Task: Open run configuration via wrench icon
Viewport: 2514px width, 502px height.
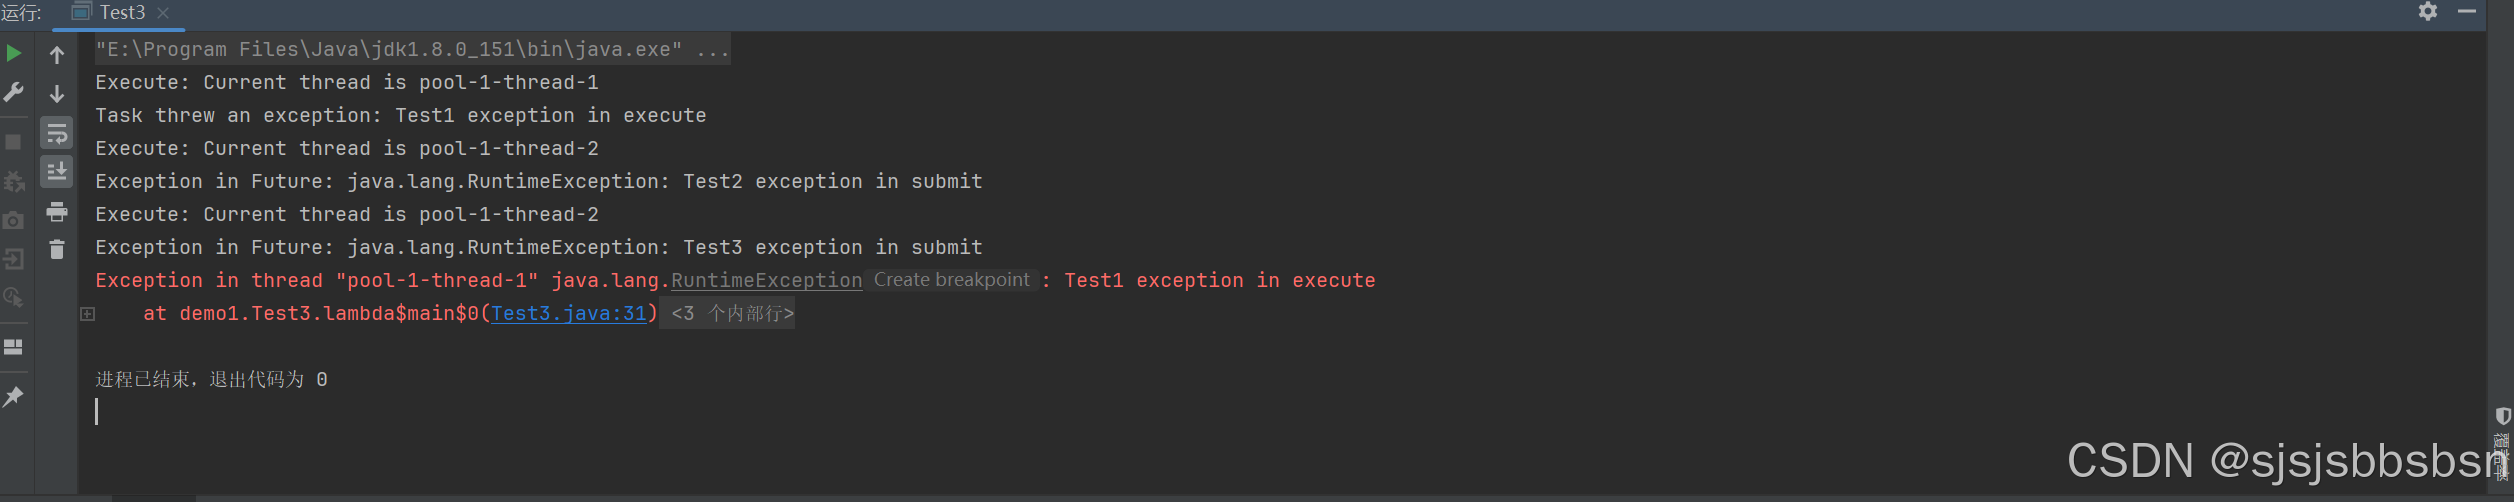Action: coord(14,92)
